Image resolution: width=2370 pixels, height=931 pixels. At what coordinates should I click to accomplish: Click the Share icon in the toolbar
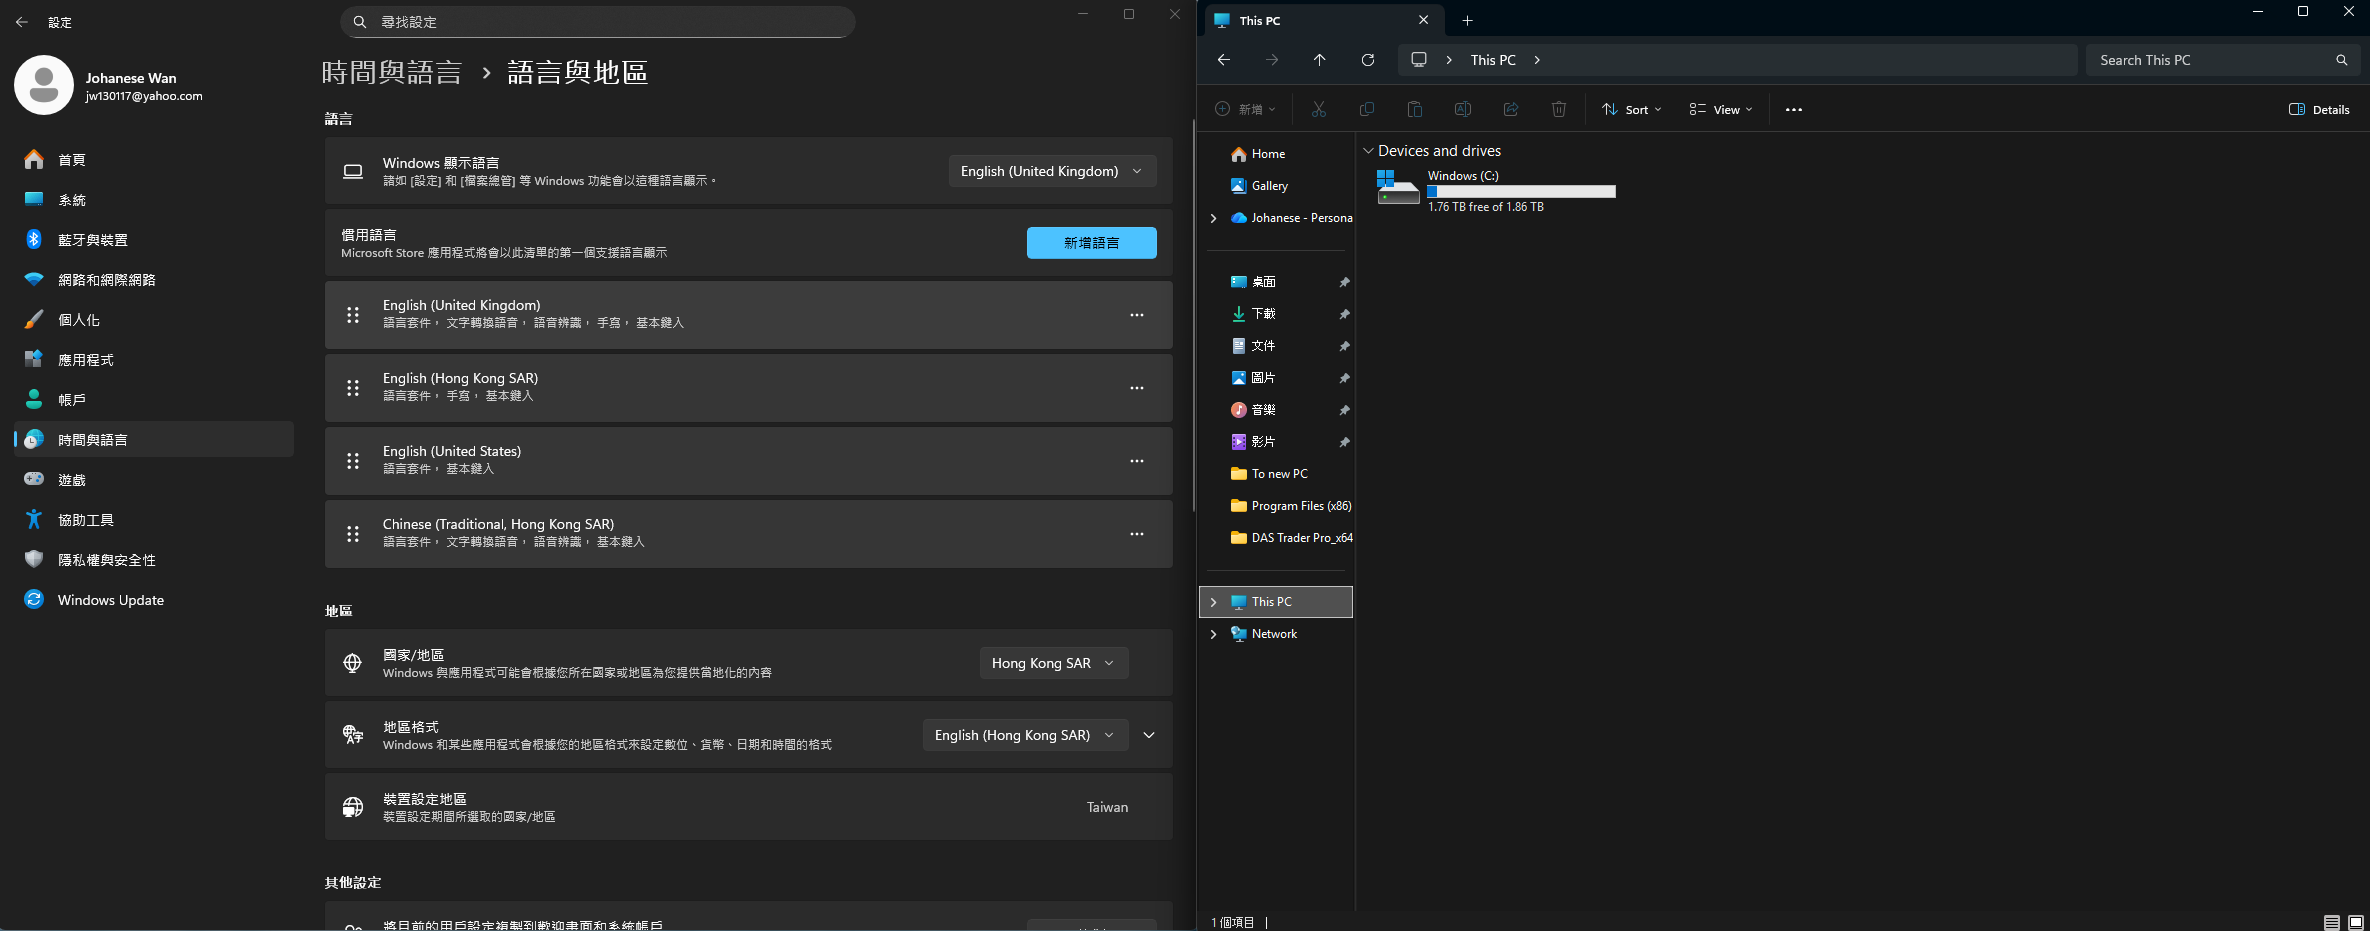(1510, 109)
